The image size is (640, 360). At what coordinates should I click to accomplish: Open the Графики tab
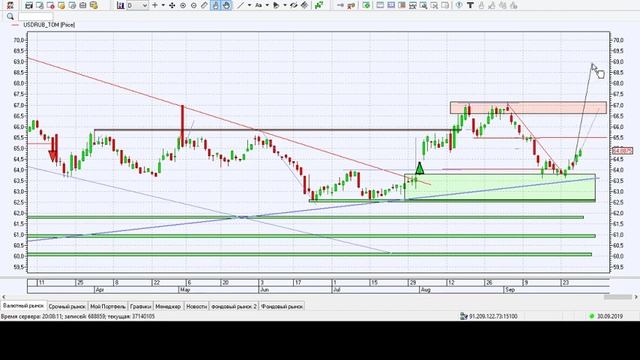tap(141, 306)
